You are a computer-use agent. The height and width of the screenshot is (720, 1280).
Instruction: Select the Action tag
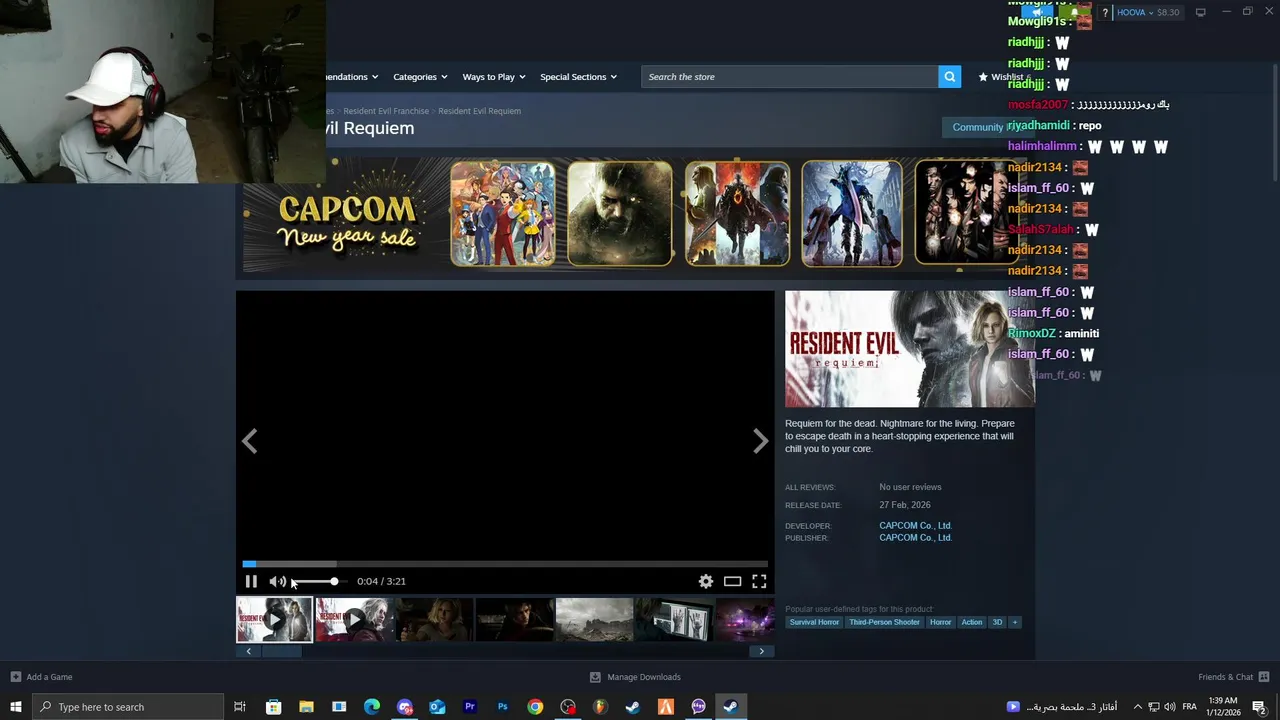tap(972, 622)
